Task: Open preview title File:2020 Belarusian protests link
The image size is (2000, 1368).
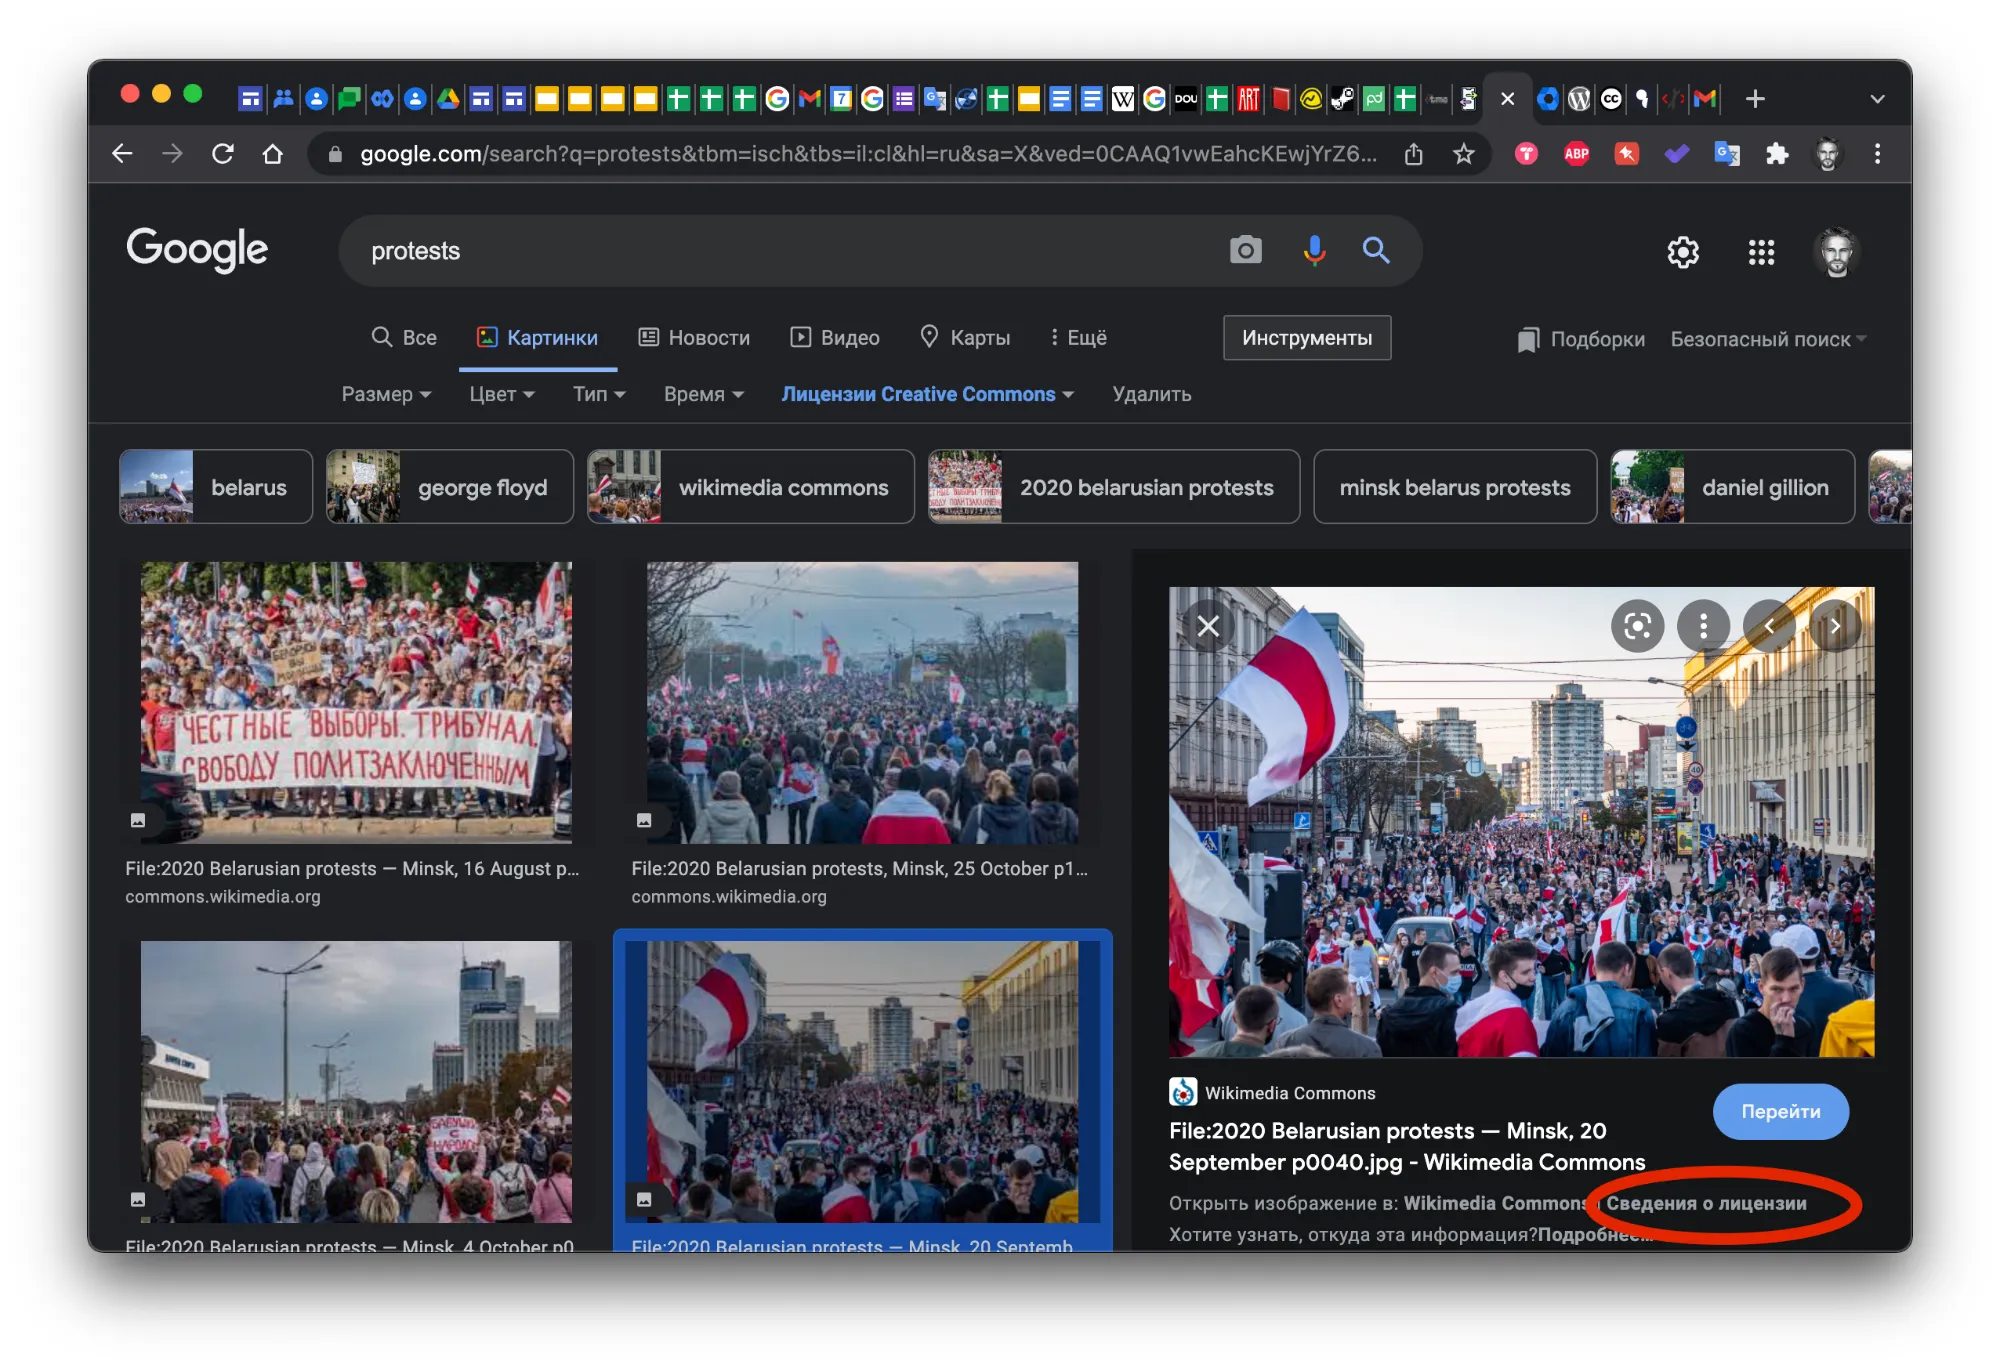Action: tap(1407, 1146)
